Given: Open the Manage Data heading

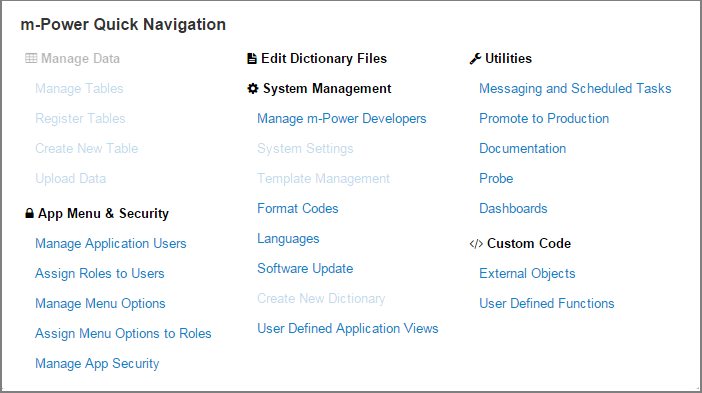Looking at the screenshot, I should click(x=81, y=59).
